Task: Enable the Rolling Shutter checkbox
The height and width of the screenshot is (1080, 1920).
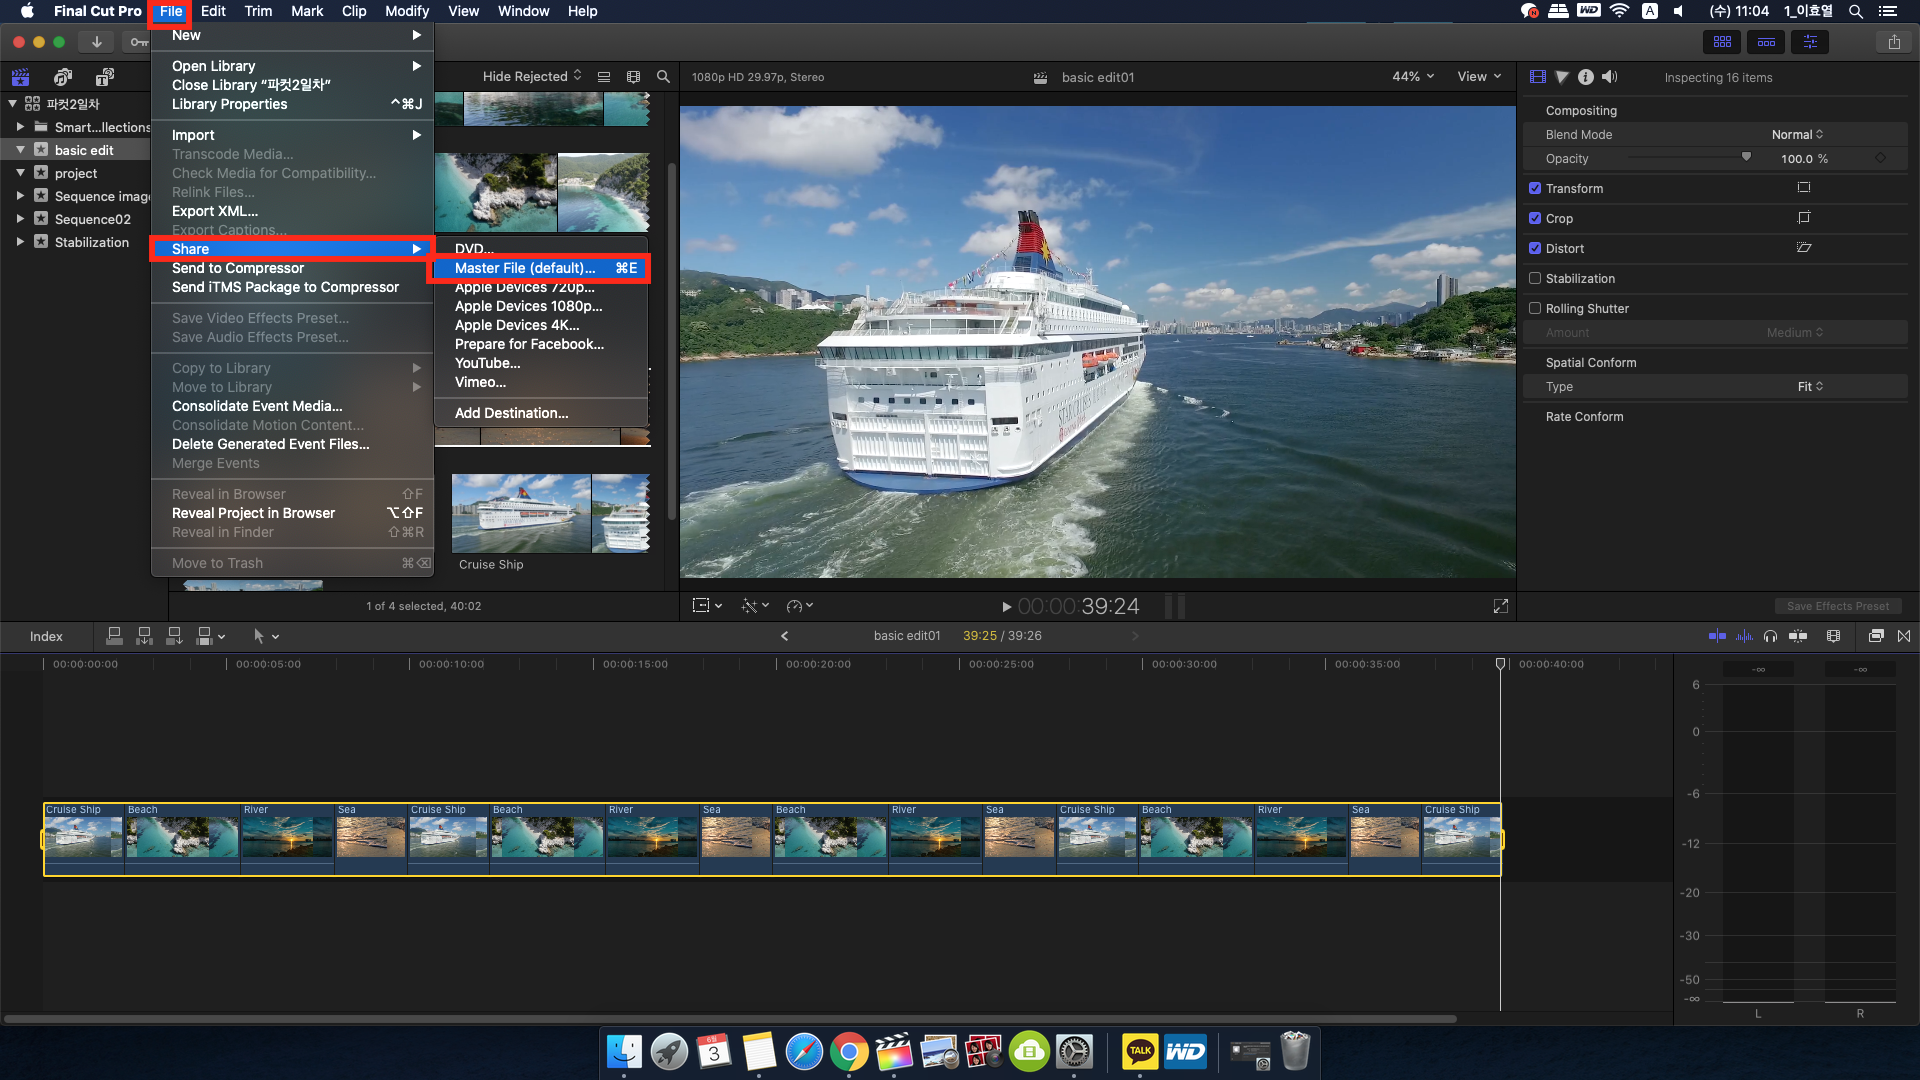Action: pos(1535,308)
